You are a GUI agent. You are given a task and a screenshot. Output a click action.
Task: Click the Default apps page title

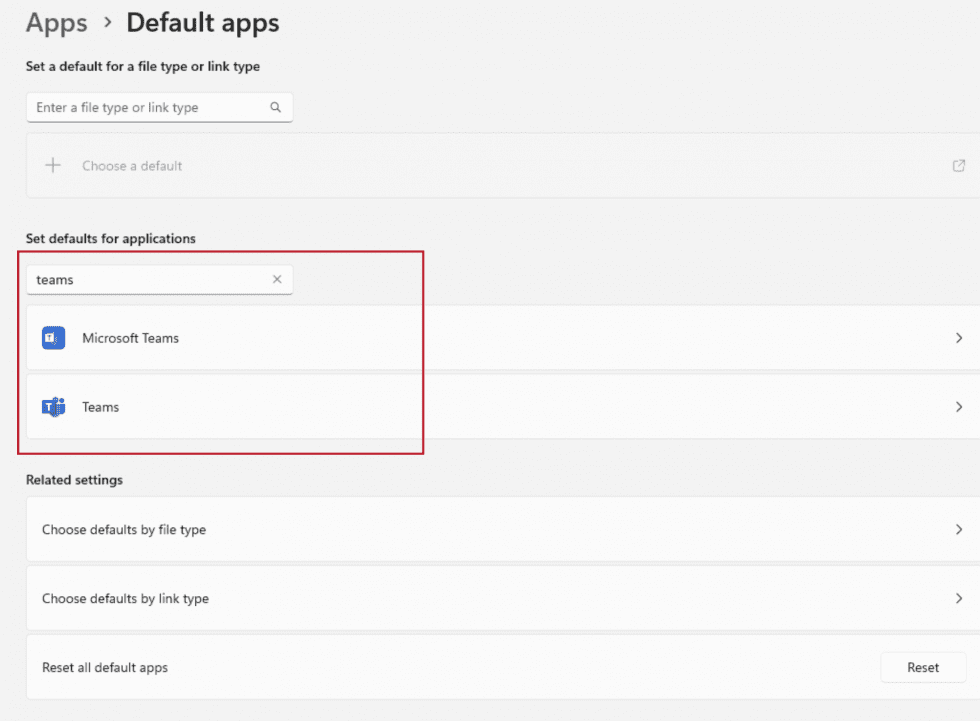pos(202,22)
